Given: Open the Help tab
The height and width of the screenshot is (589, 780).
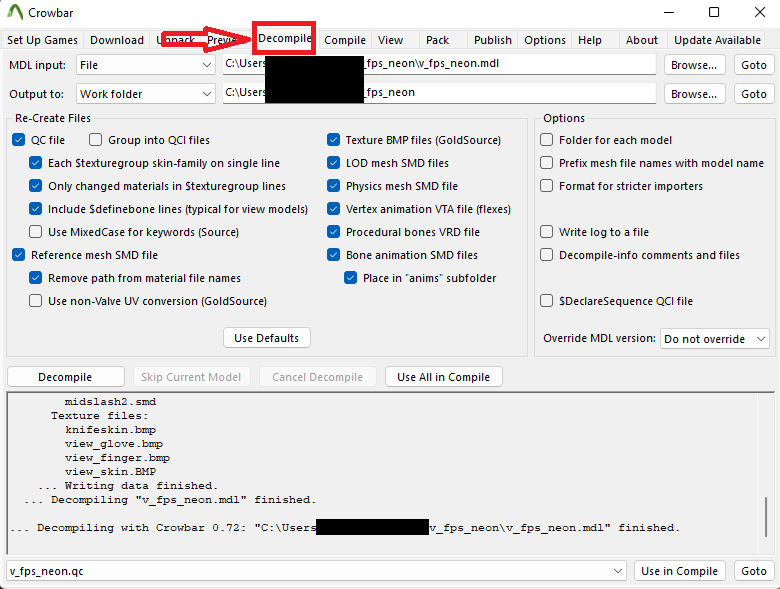Looking at the screenshot, I should pyautogui.click(x=590, y=40).
